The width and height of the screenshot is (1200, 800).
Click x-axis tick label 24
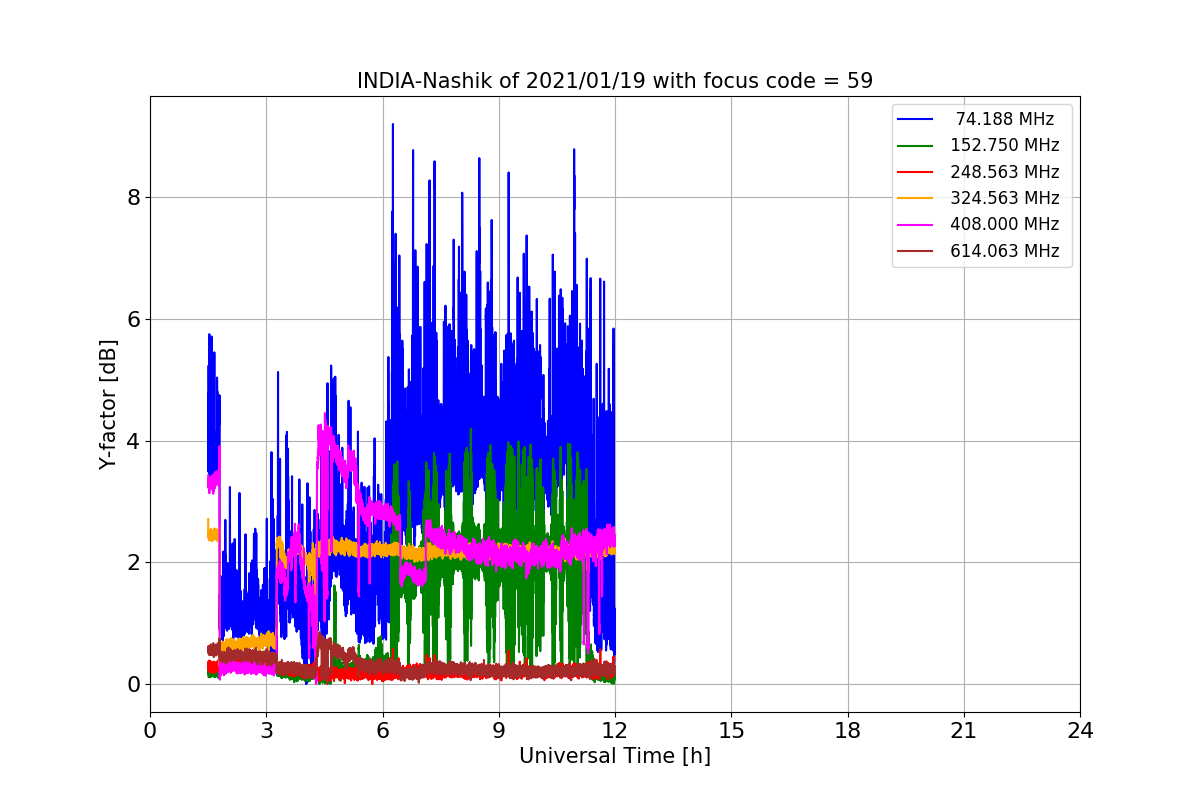(x=1080, y=731)
